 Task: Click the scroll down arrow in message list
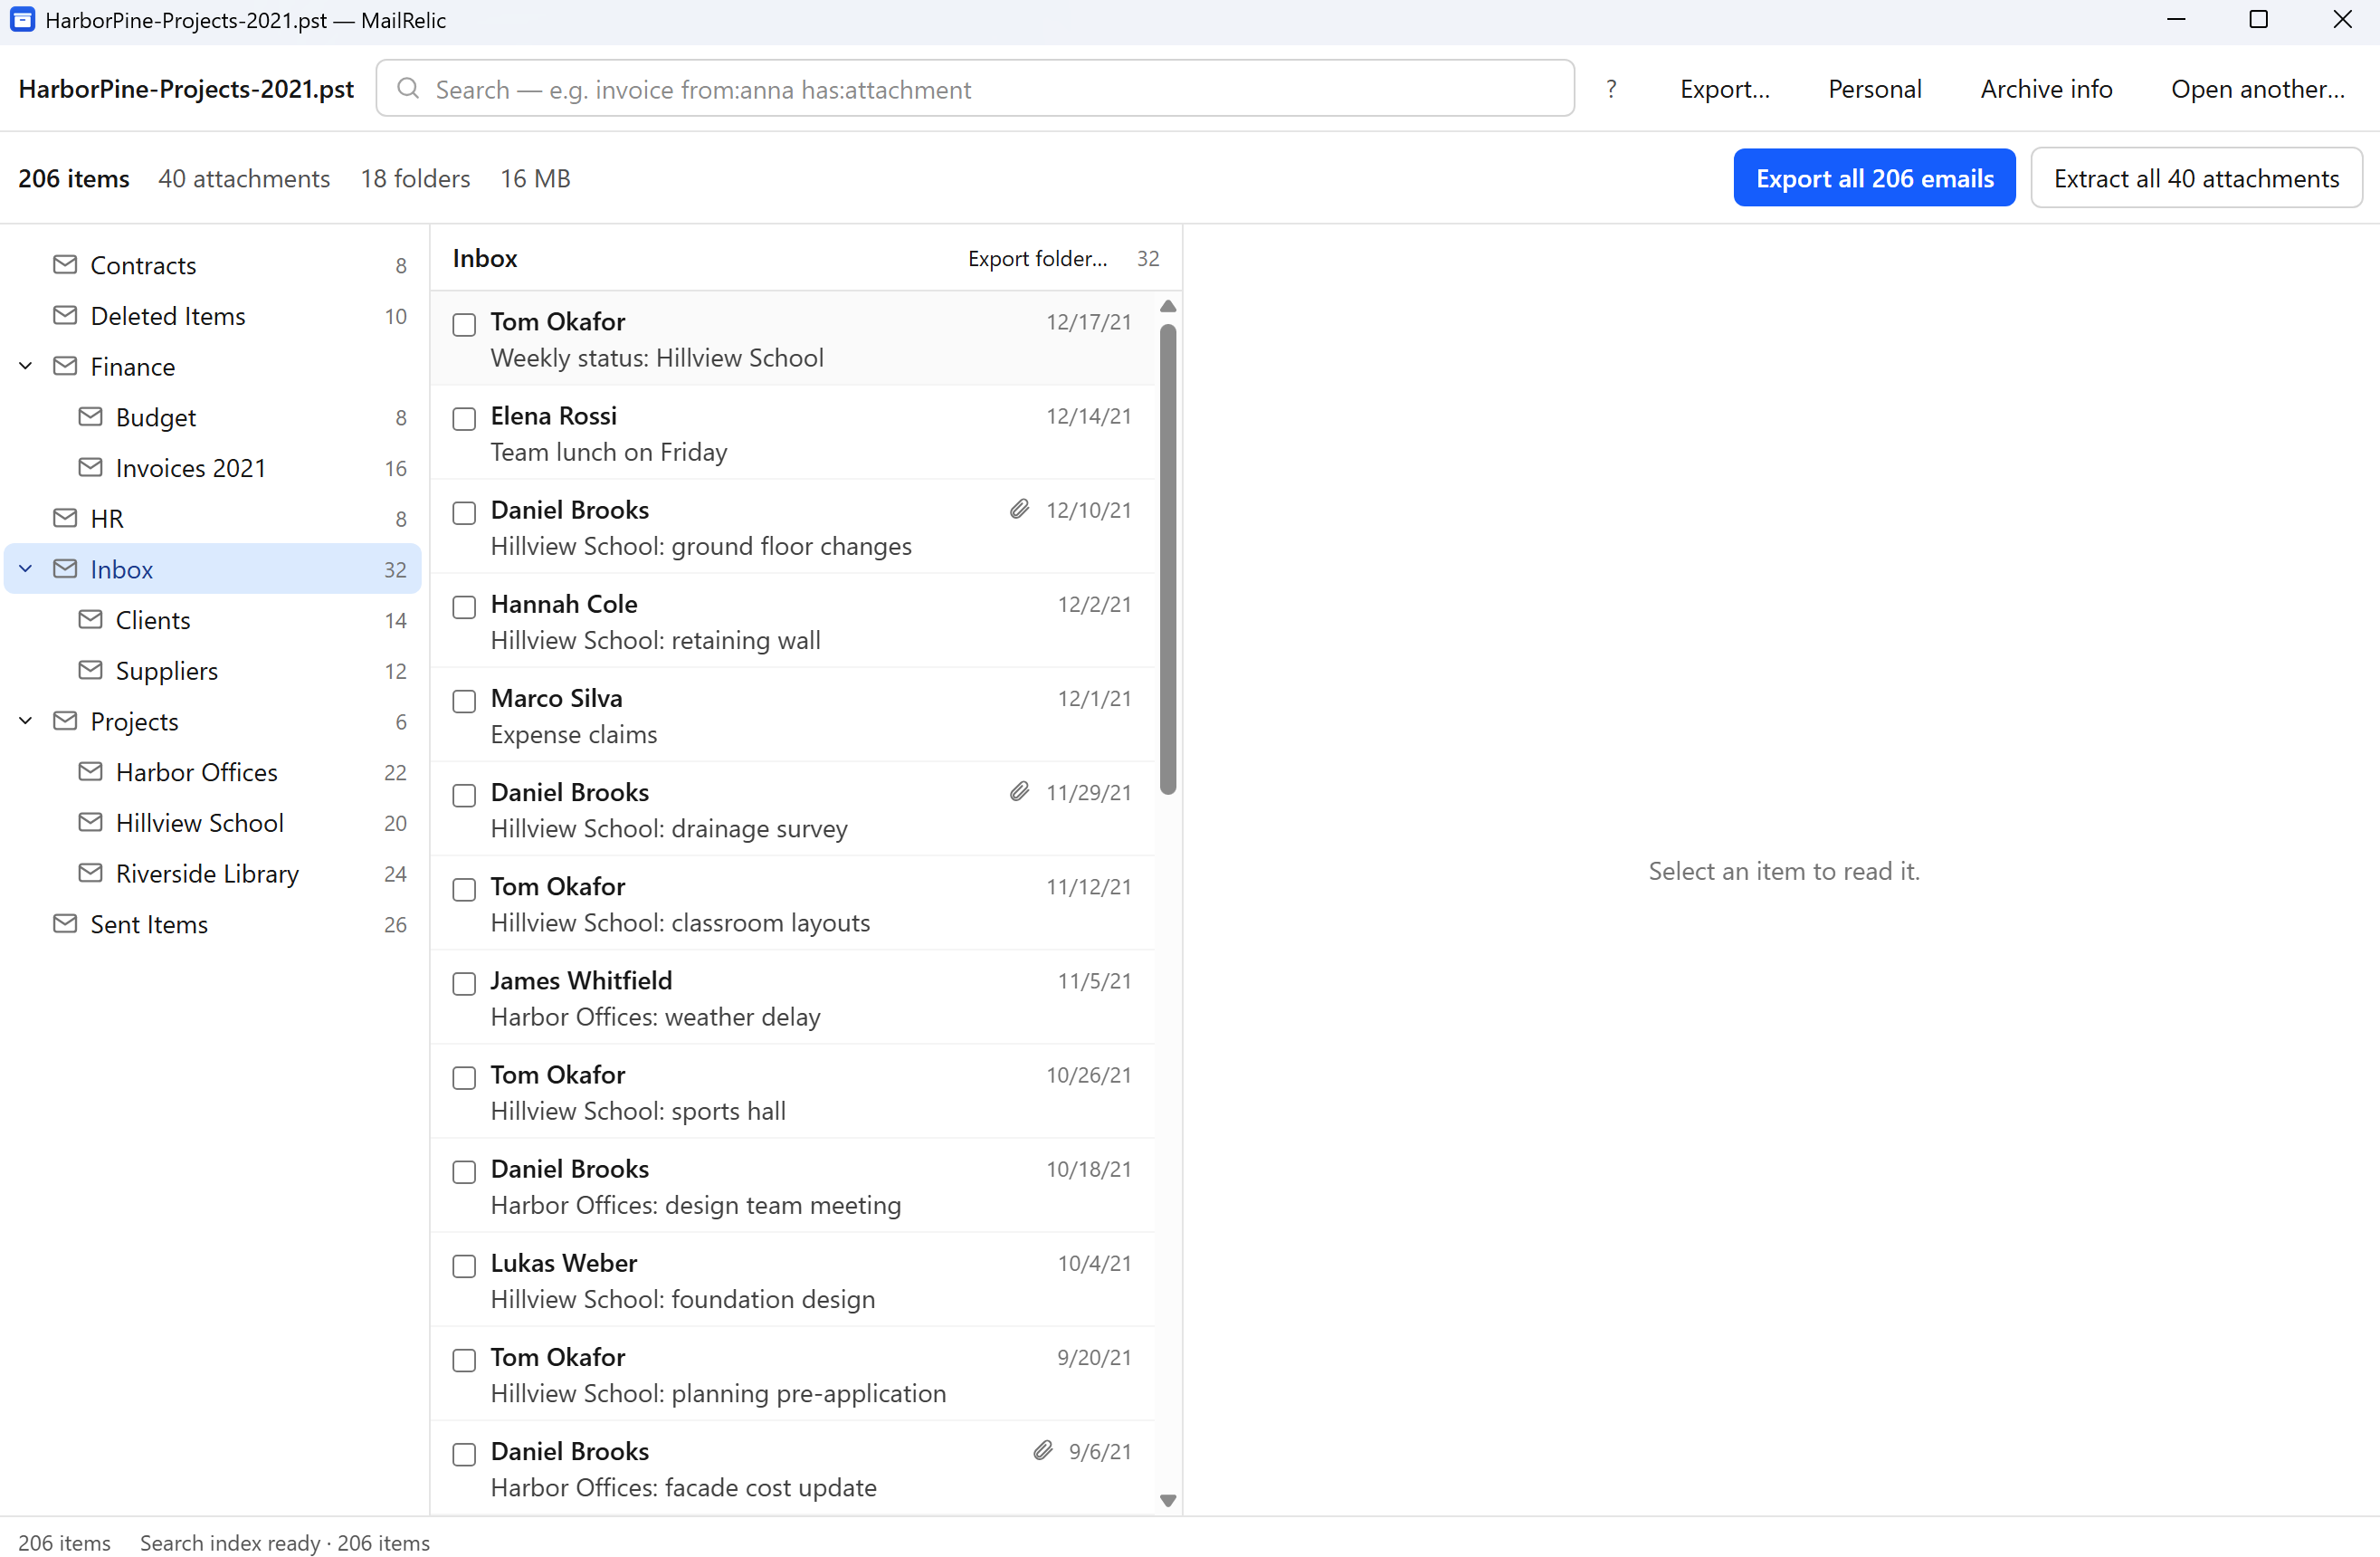[x=1167, y=1499]
